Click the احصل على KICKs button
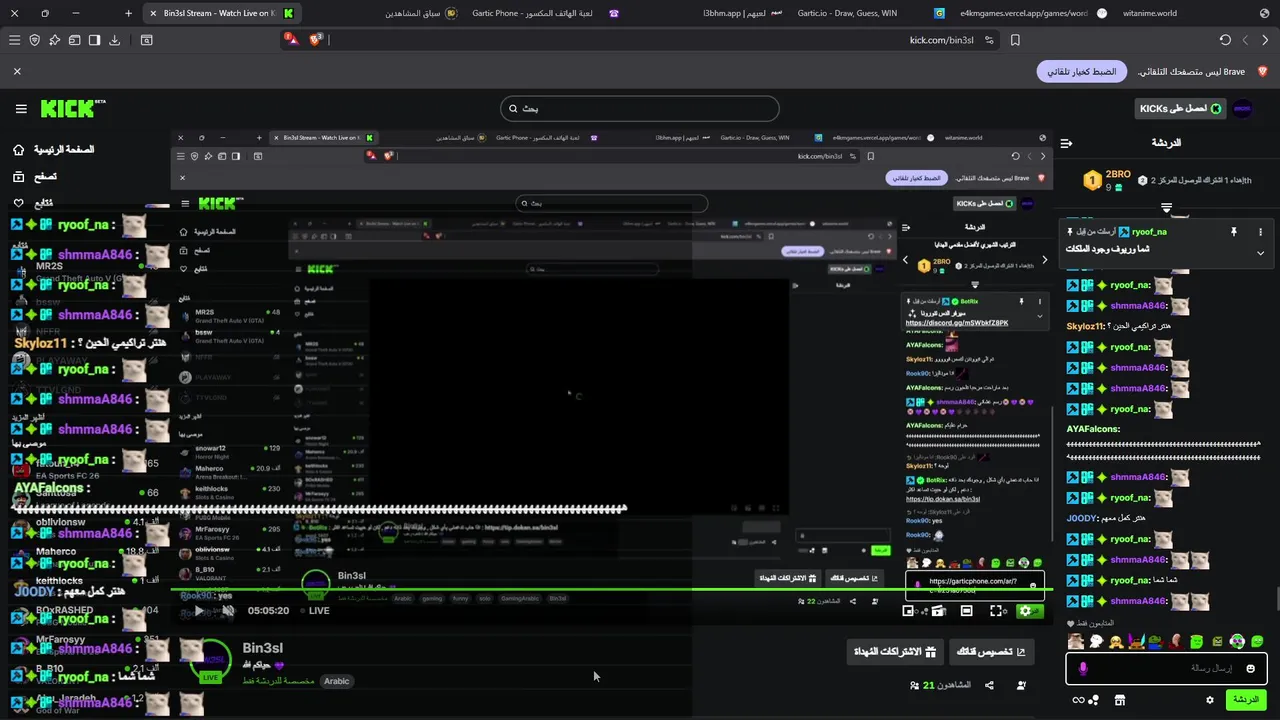Image resolution: width=1280 pixels, height=720 pixels. tap(1180, 108)
